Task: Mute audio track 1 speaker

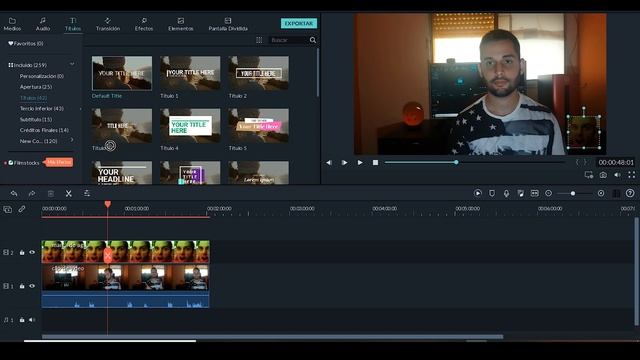Action: [x=32, y=320]
